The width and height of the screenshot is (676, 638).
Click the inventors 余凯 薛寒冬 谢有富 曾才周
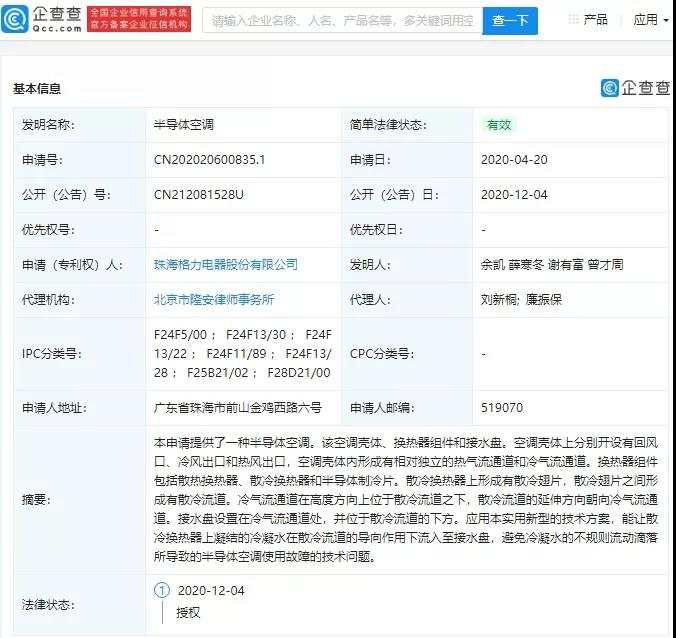pyautogui.click(x=552, y=264)
